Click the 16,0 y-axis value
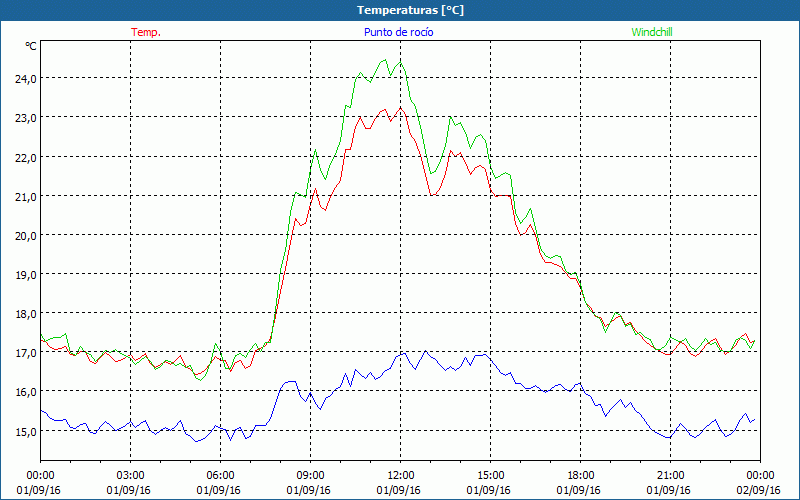Screen dimensions: 800x500 click(26, 392)
